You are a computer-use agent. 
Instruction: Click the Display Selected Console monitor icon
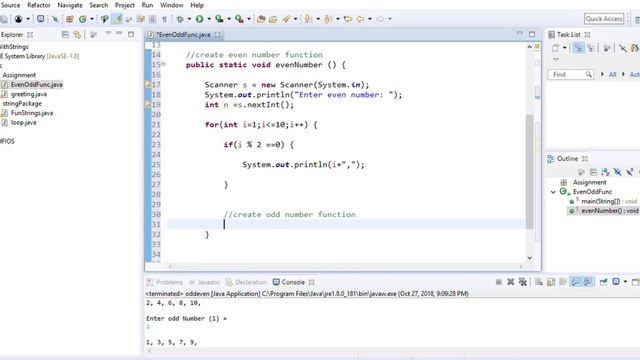point(616,282)
